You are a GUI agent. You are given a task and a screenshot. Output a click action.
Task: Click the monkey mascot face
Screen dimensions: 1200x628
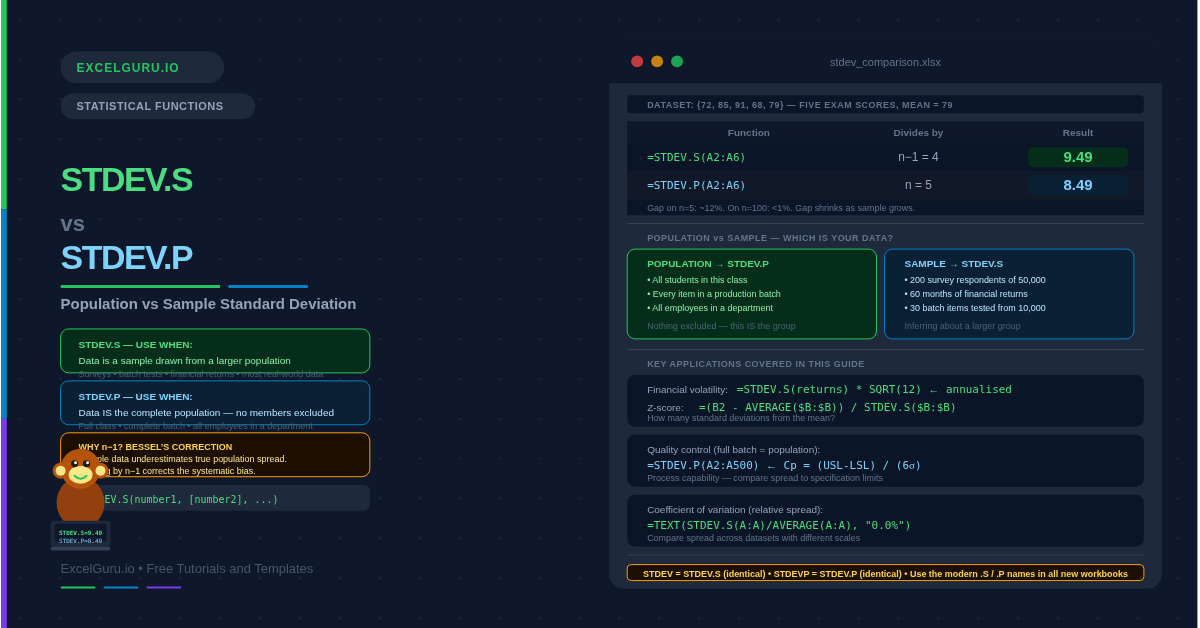(x=80, y=468)
